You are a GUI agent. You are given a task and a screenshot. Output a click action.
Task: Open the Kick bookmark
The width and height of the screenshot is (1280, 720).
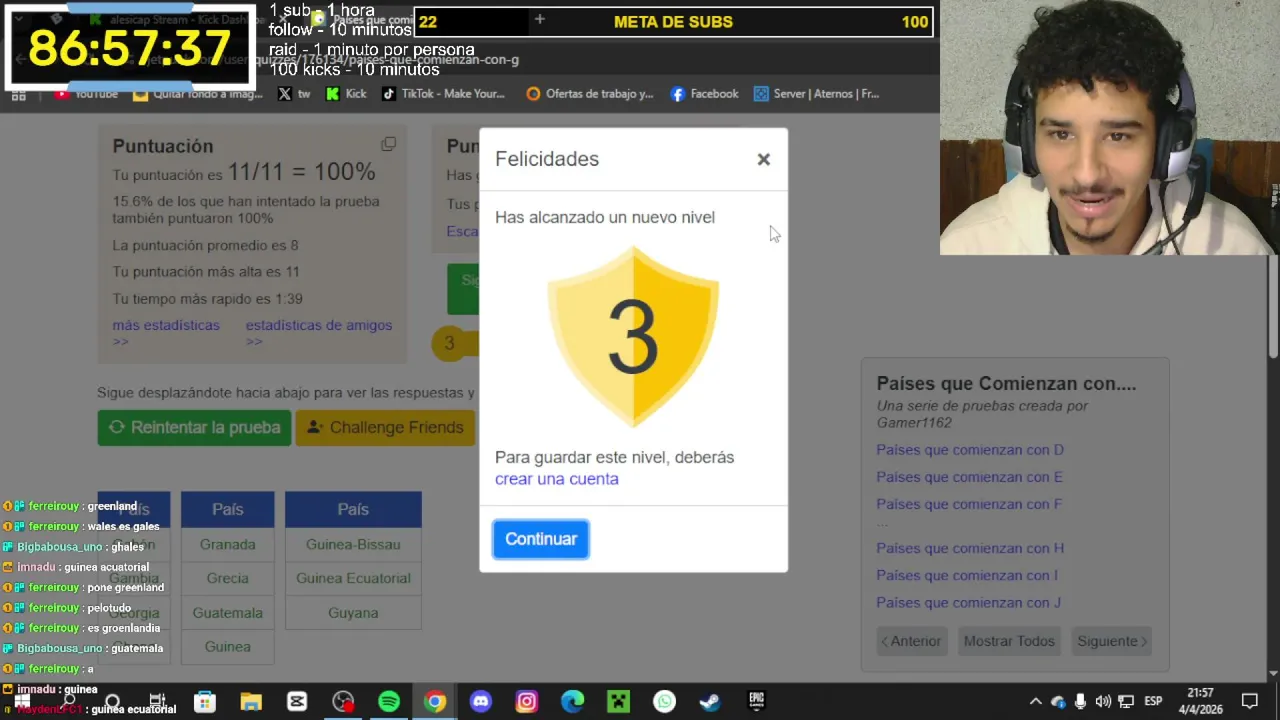345,94
